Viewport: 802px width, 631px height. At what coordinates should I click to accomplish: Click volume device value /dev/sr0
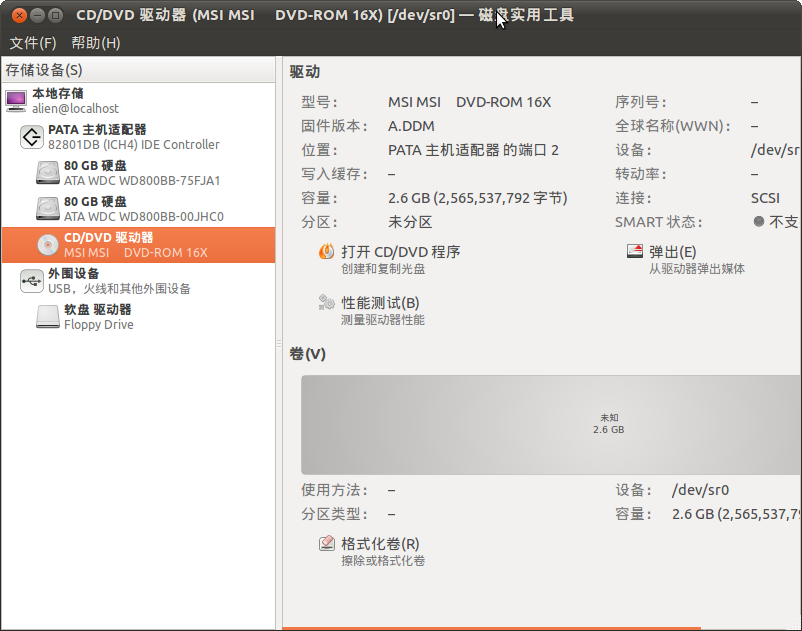click(700, 490)
